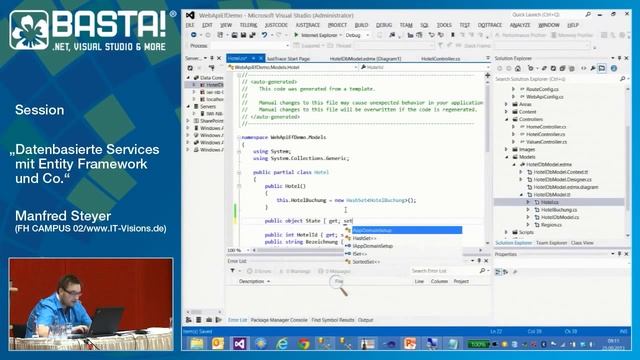Click the Solution Explorer search magnifier icon
The width and height of the screenshot is (640, 360).
622,79
